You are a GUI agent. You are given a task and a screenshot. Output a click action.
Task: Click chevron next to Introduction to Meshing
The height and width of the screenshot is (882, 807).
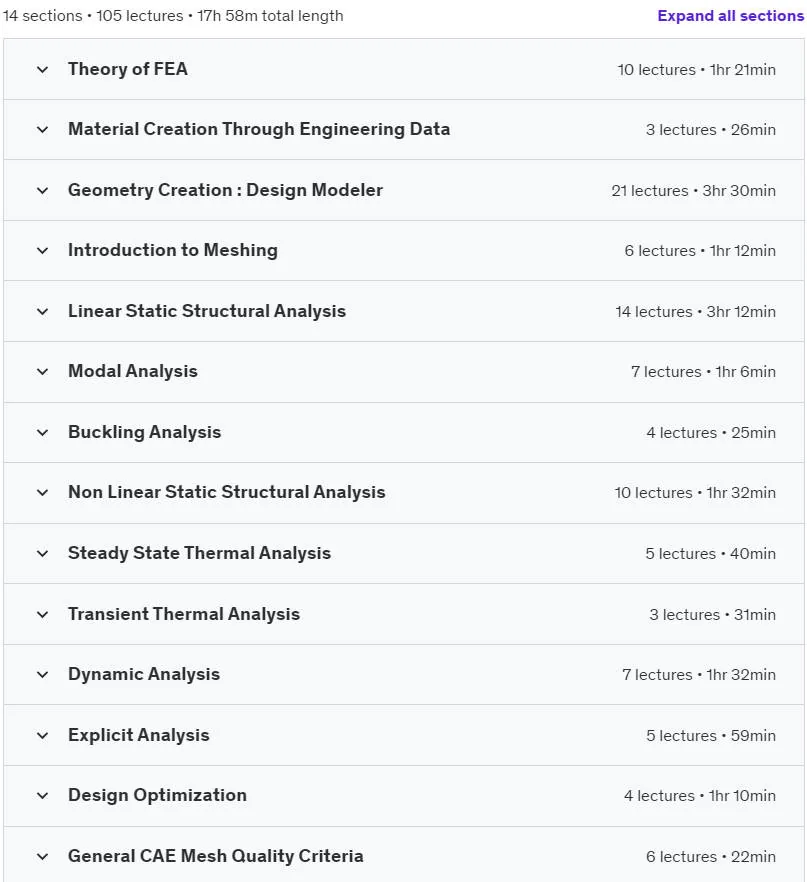click(42, 251)
